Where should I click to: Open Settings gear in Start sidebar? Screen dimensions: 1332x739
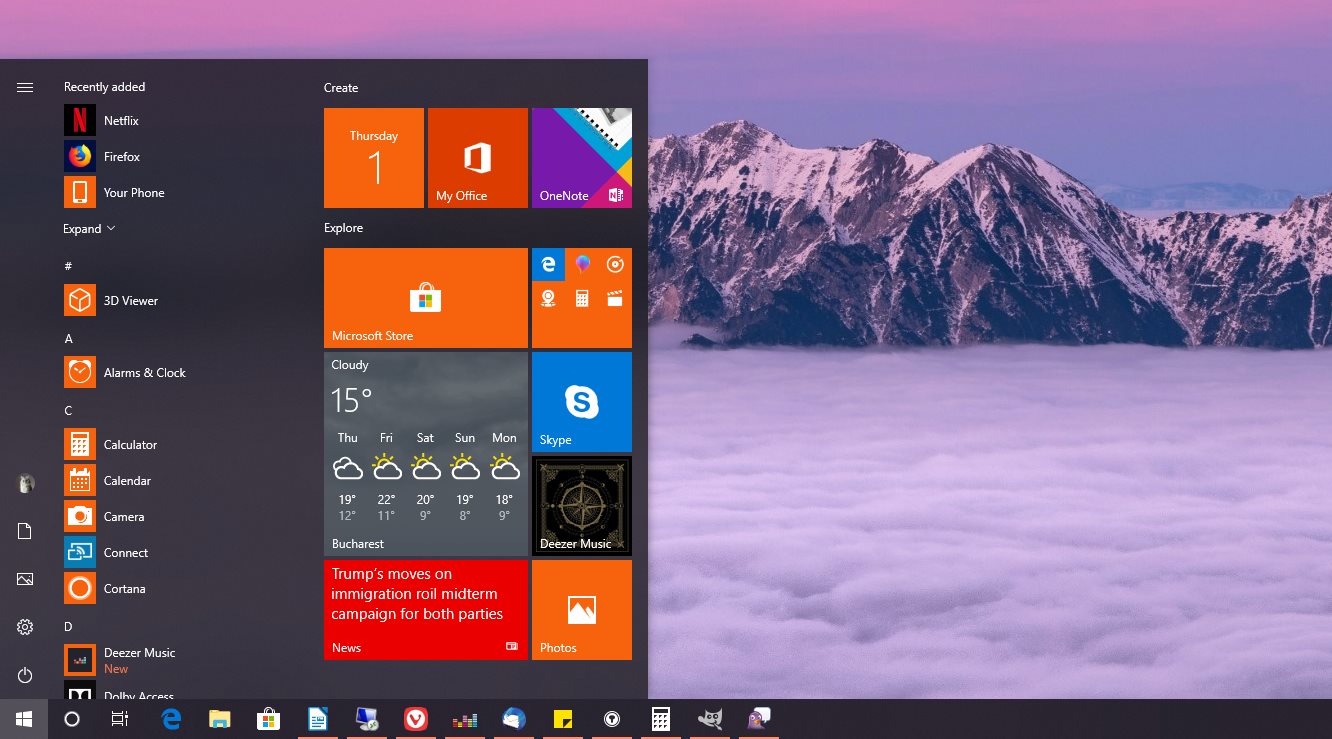pos(25,627)
